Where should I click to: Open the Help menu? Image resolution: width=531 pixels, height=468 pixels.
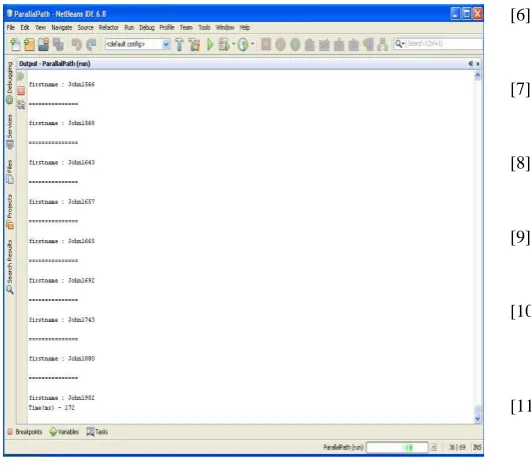245,27
